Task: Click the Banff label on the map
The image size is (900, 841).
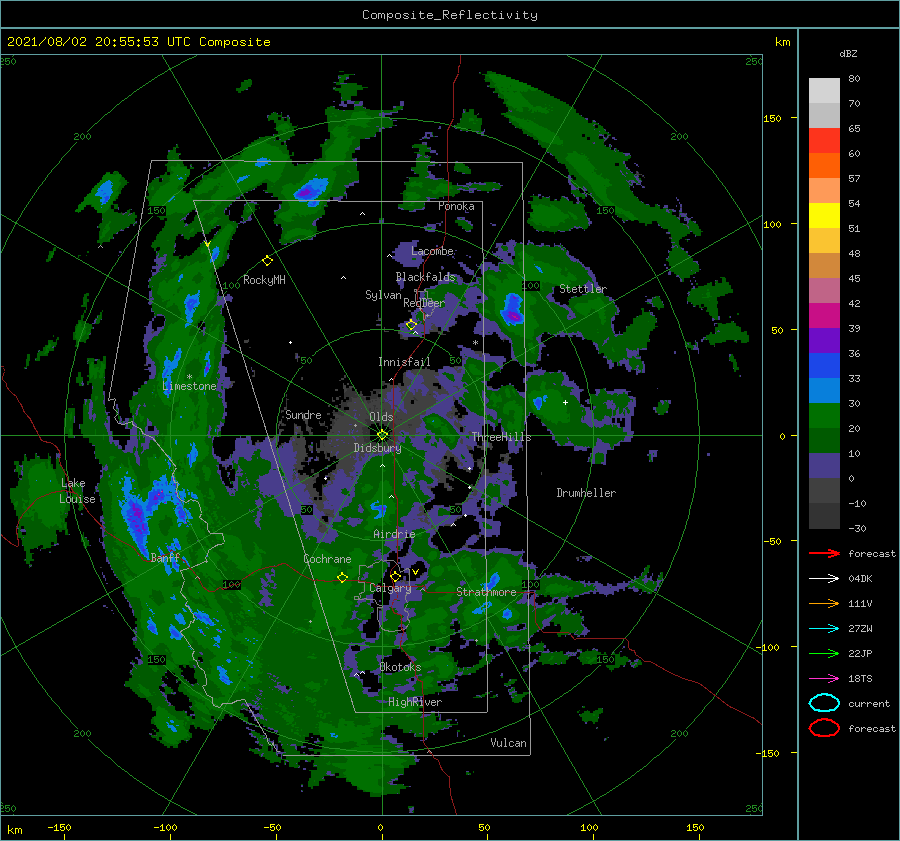Action: pos(165,557)
